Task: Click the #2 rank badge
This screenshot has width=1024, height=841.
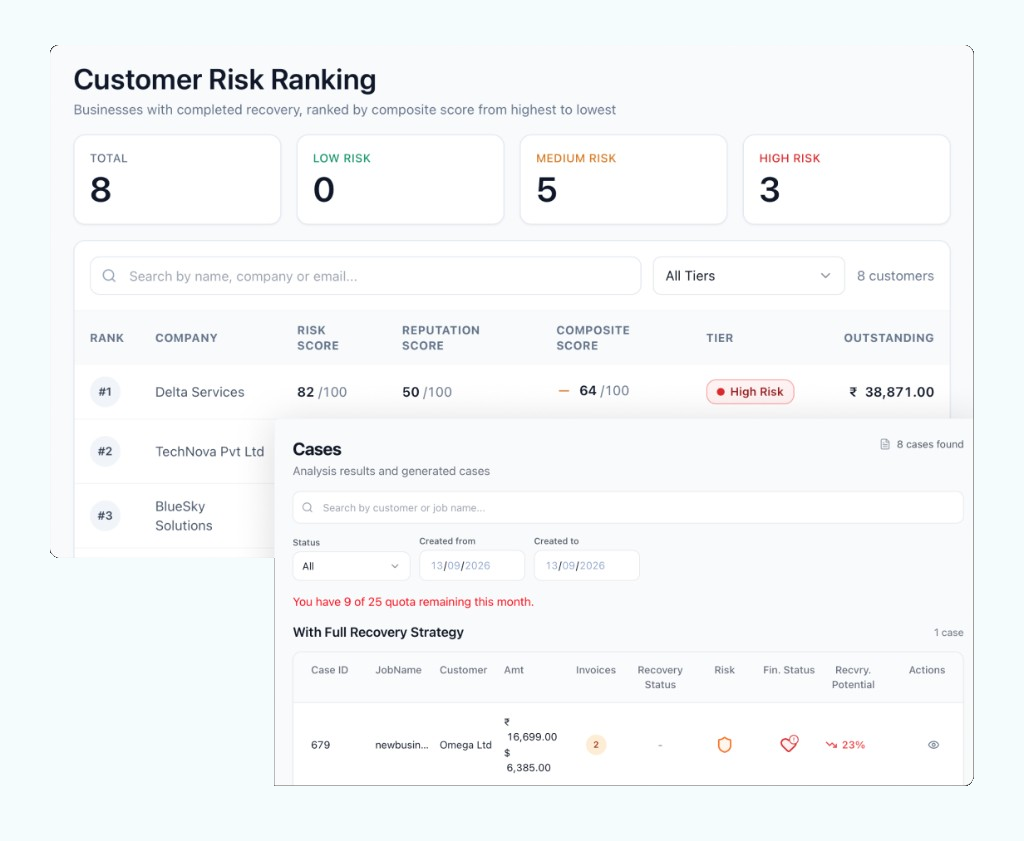Action: click(x=105, y=451)
